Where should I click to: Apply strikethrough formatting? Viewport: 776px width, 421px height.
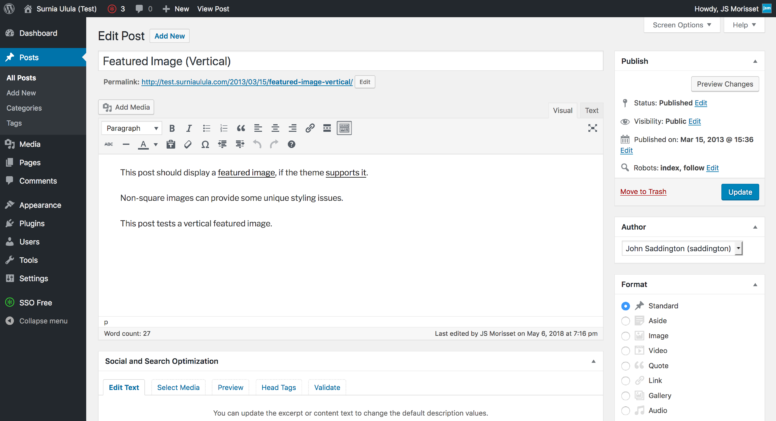click(108, 144)
